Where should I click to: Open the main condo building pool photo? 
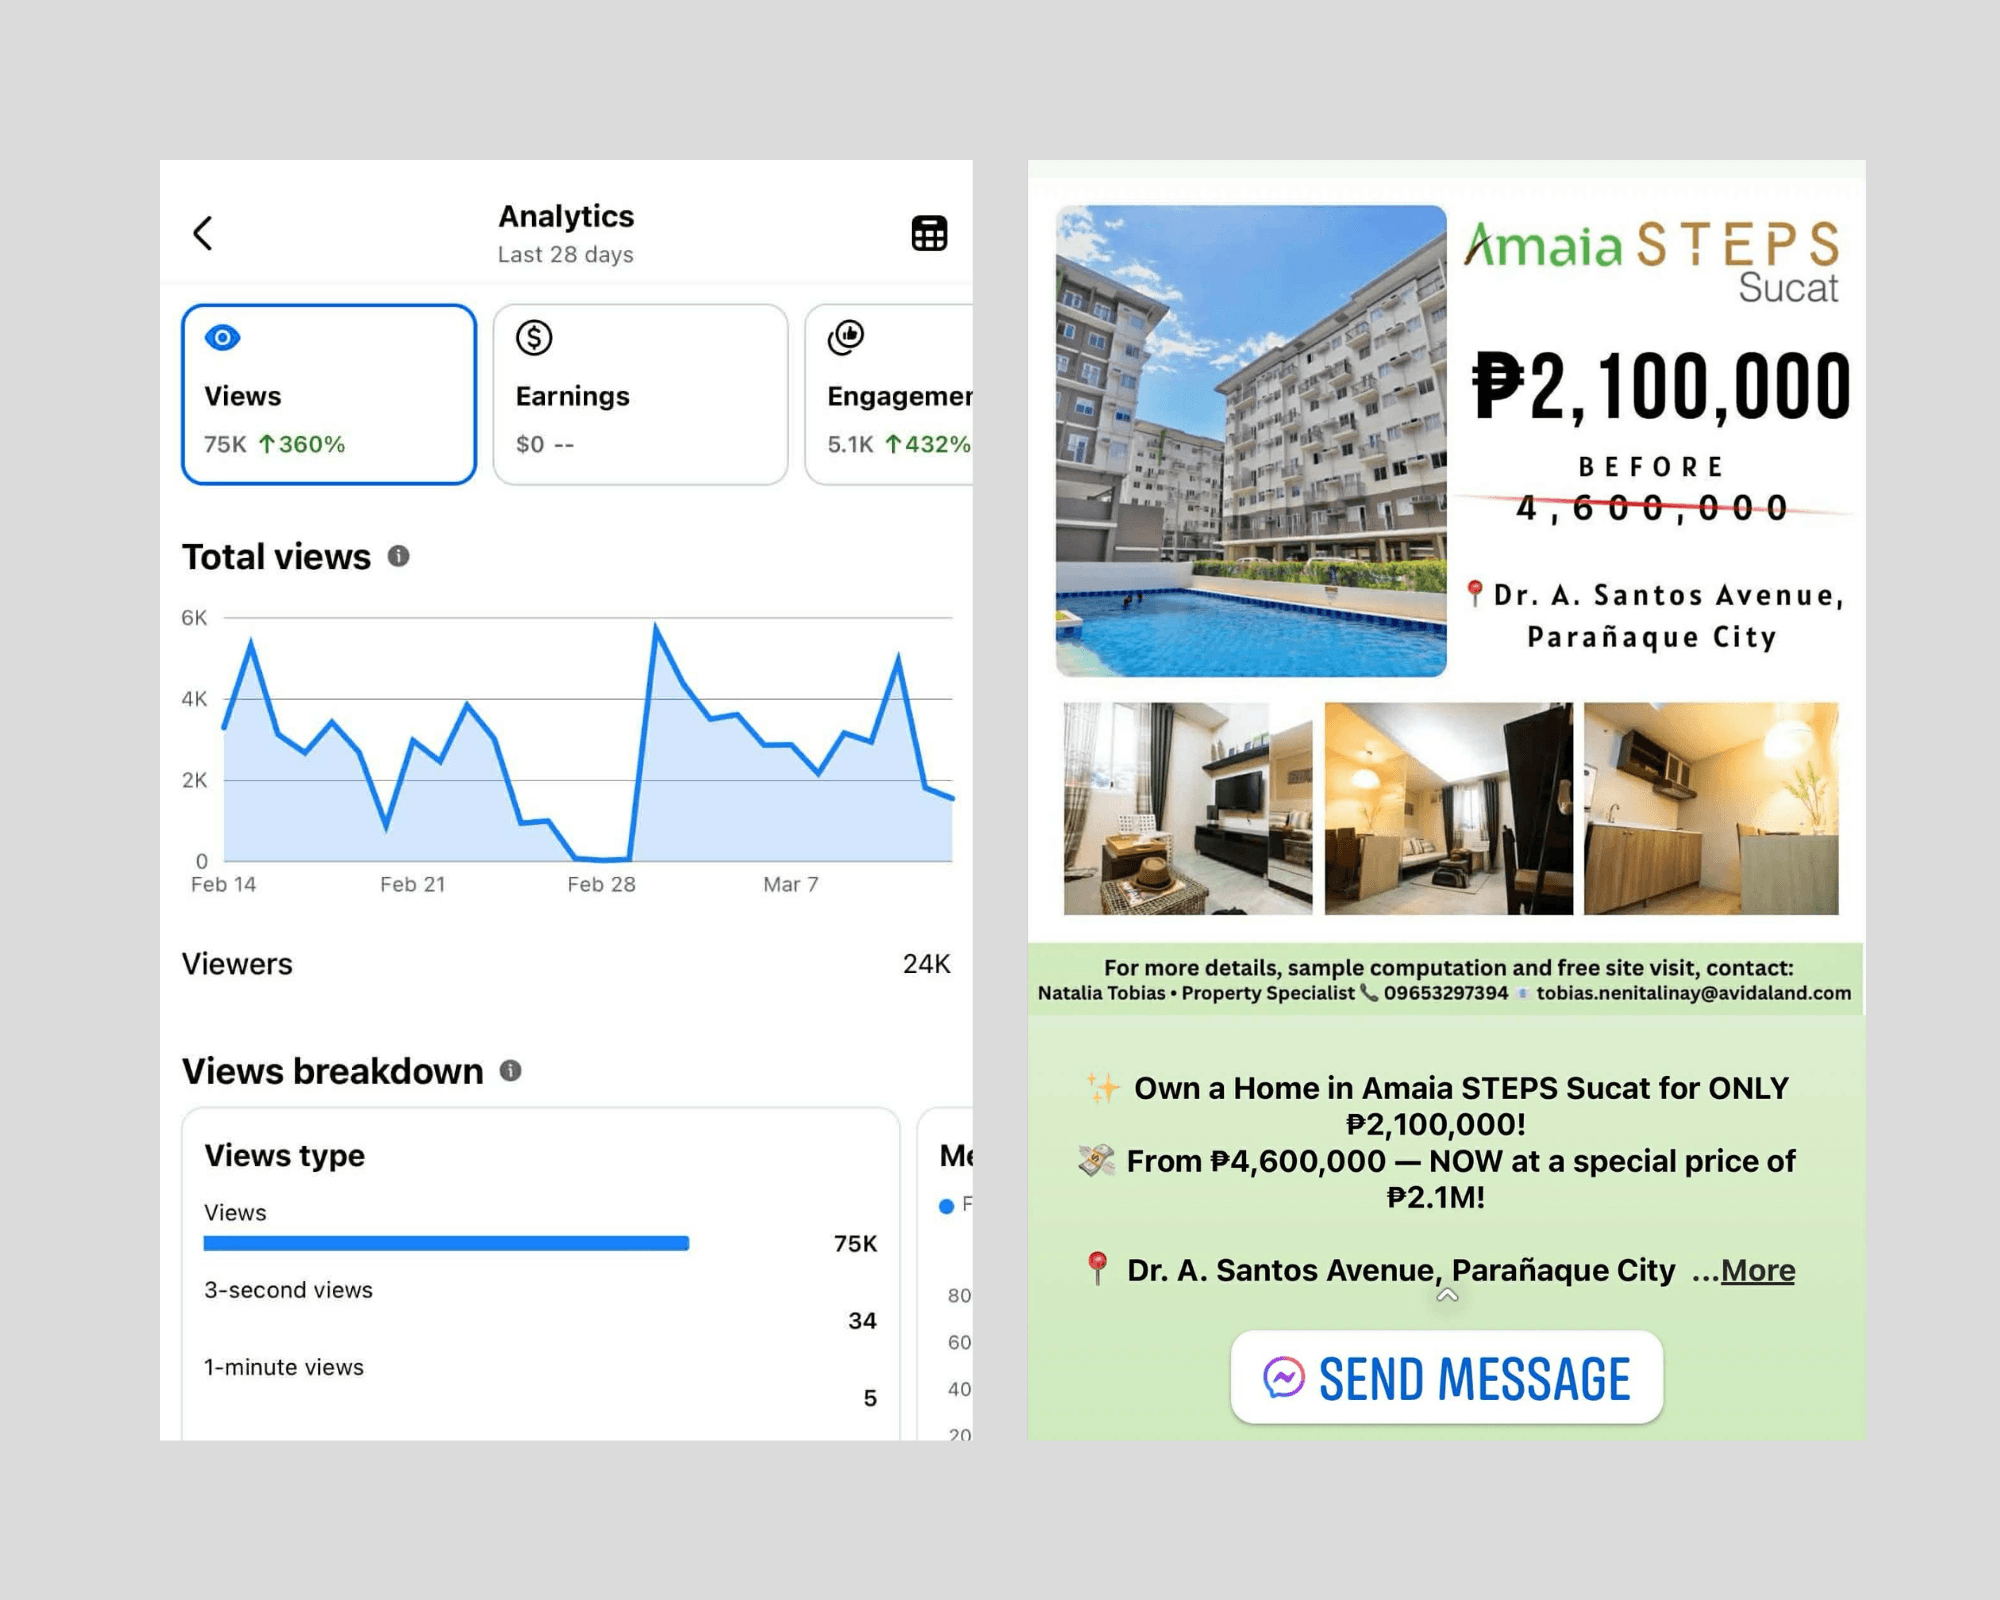1251,441
